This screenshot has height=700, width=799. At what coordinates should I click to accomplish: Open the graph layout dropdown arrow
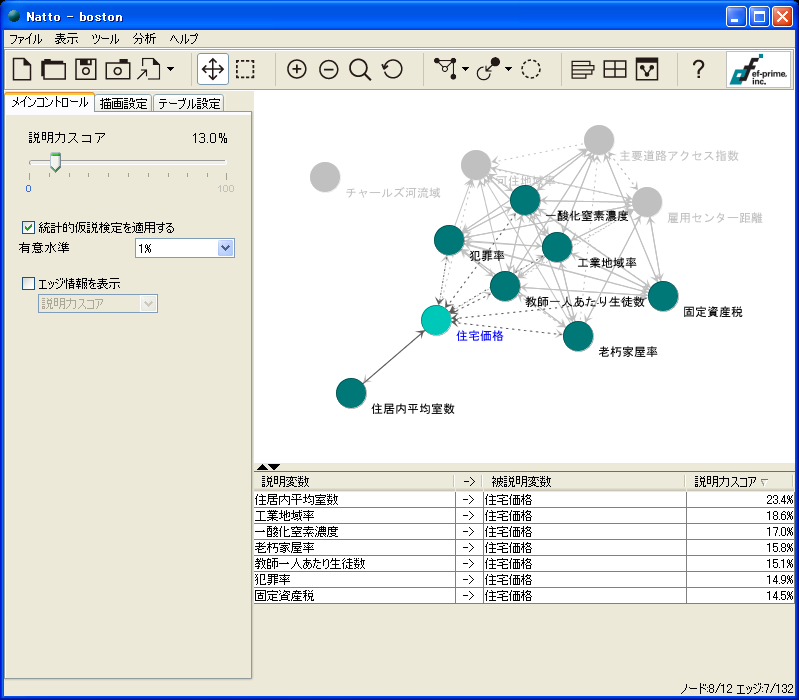pos(466,70)
